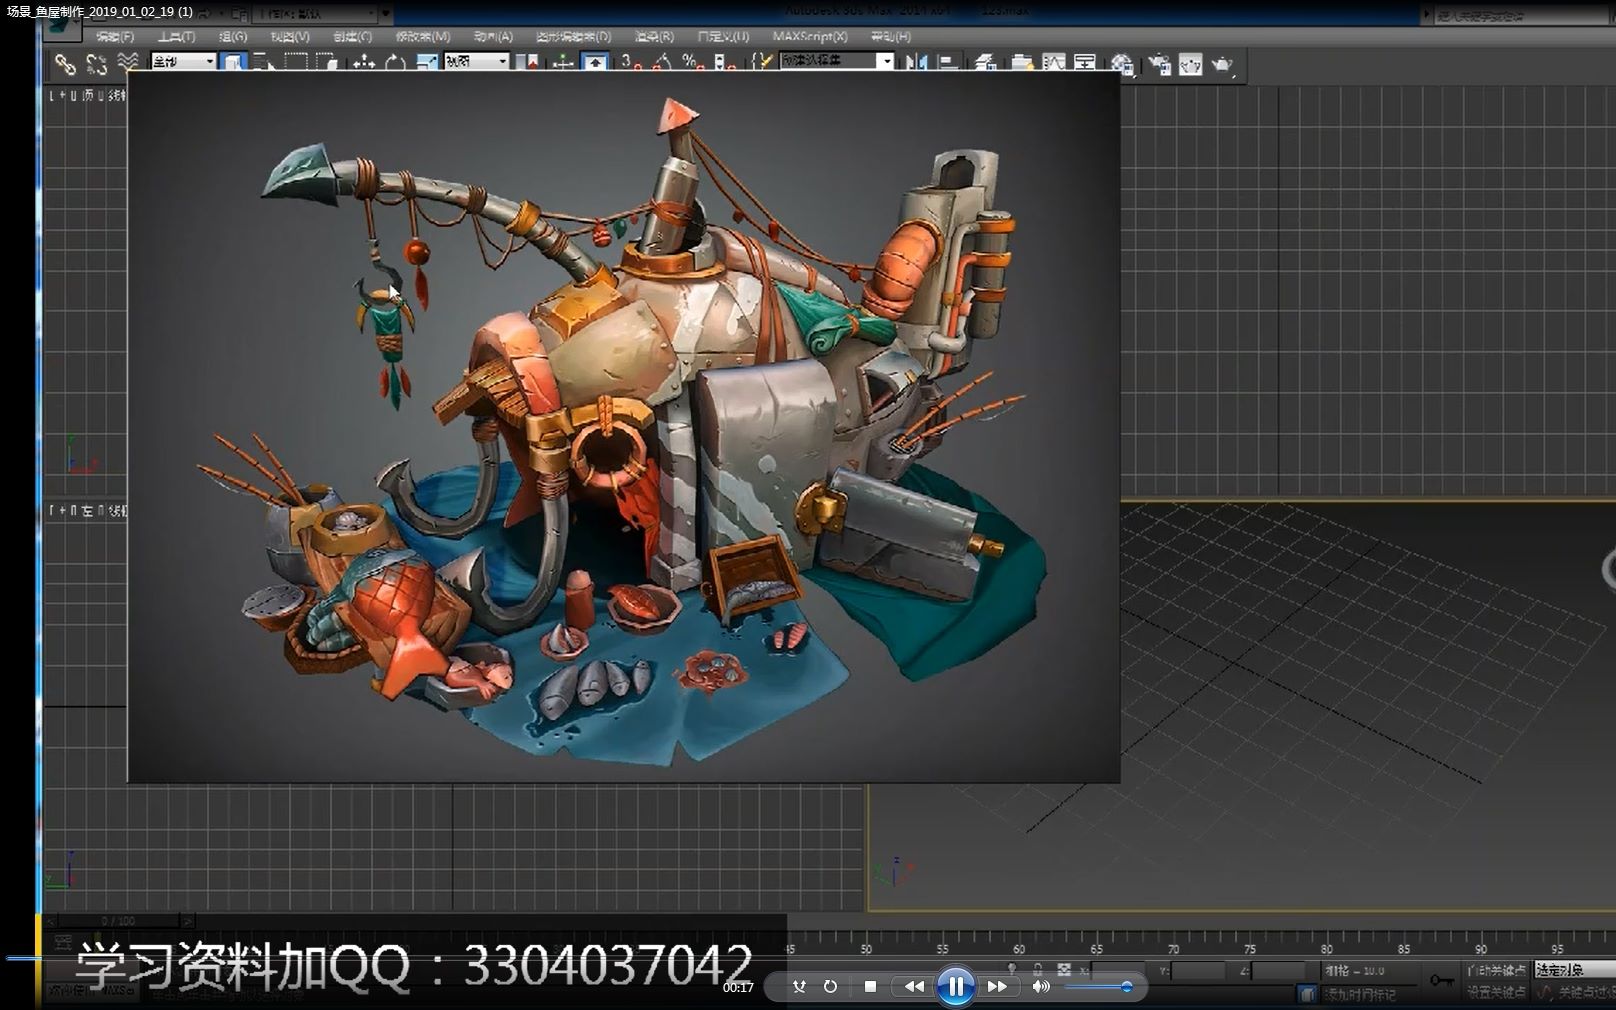Click the top-left viewport label
1616x1010 pixels.
(88, 95)
